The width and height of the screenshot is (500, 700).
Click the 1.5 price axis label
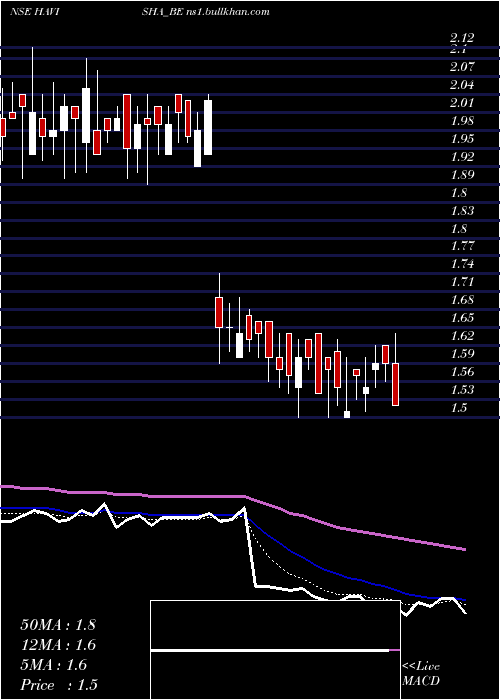[458, 408]
